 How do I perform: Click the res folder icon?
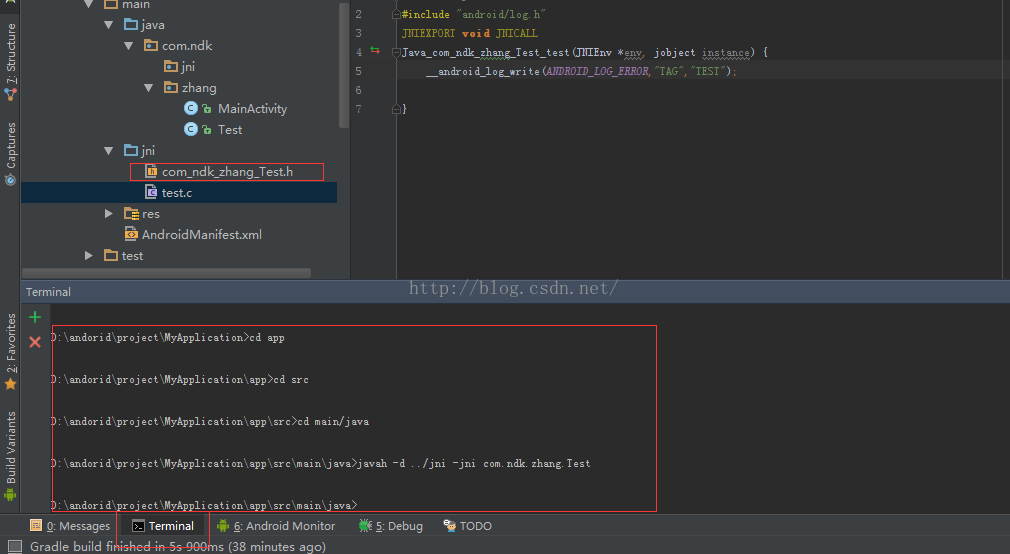click(131, 213)
